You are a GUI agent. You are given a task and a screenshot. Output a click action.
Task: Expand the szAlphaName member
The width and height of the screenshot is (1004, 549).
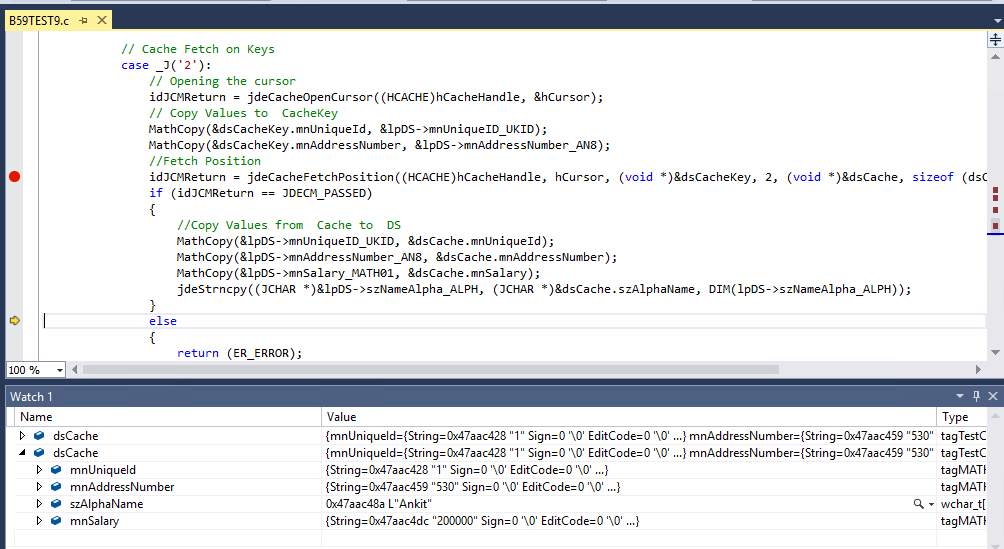(39, 504)
